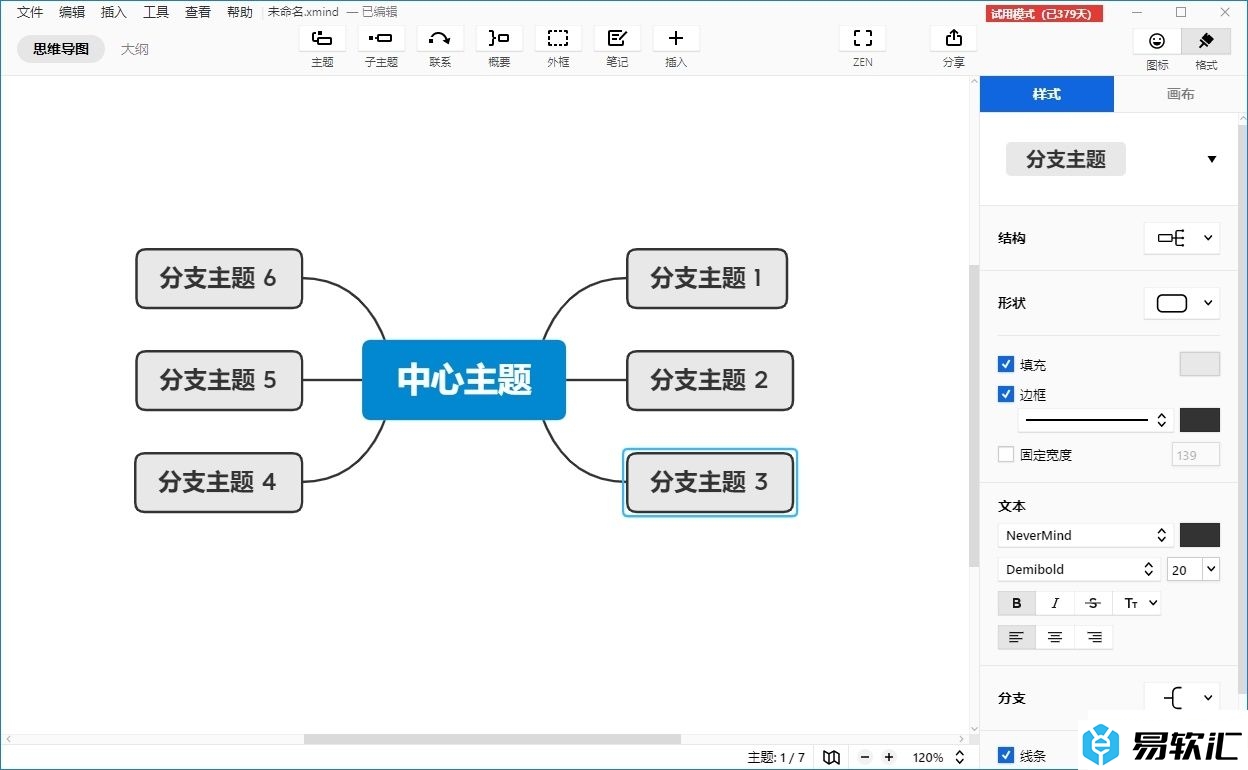Viewport: 1248px width, 770px height.
Task: Open the border color swatch
Action: tap(1200, 420)
